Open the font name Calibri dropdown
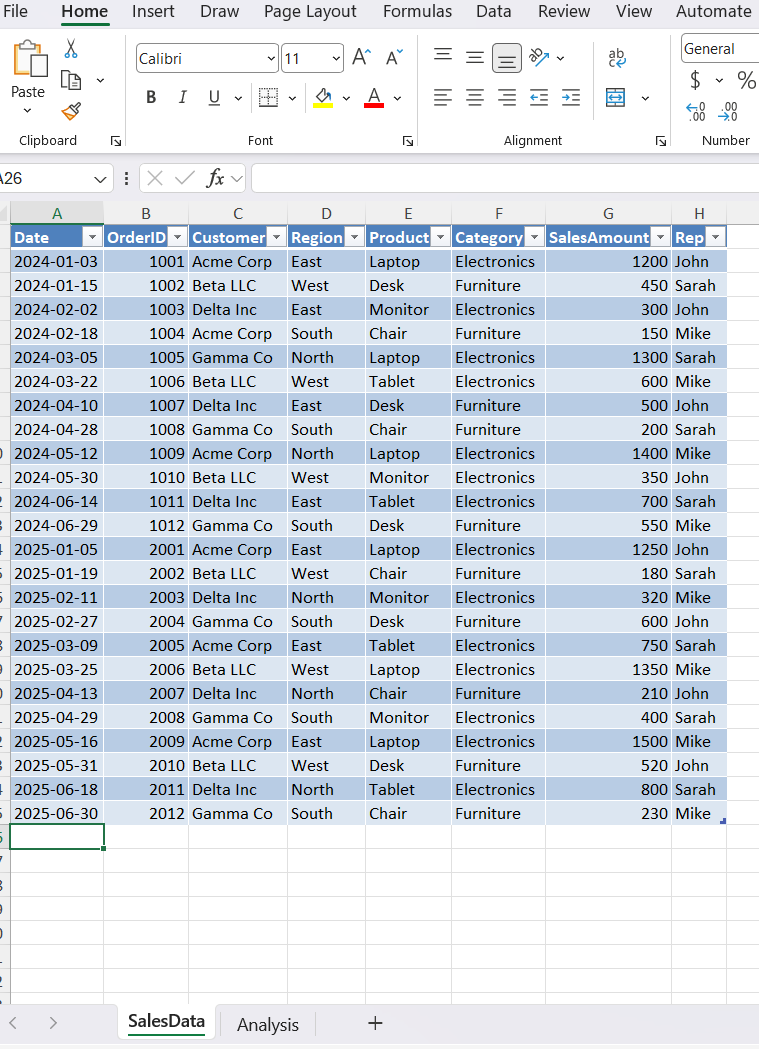Screen dimensions: 759x1049 271,59
